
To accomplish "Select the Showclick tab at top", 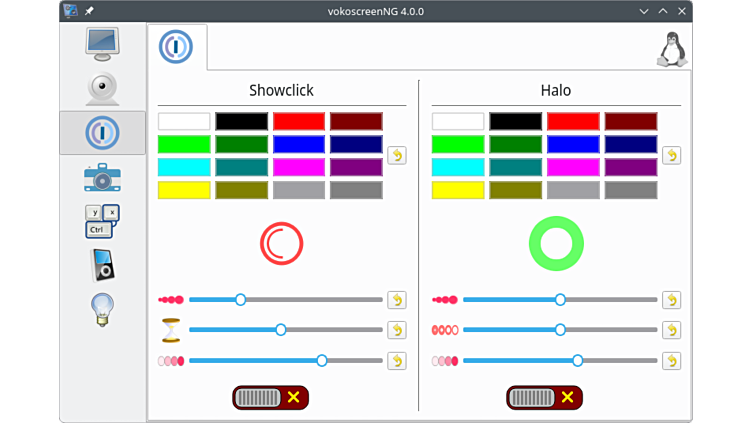I will (x=177, y=47).
